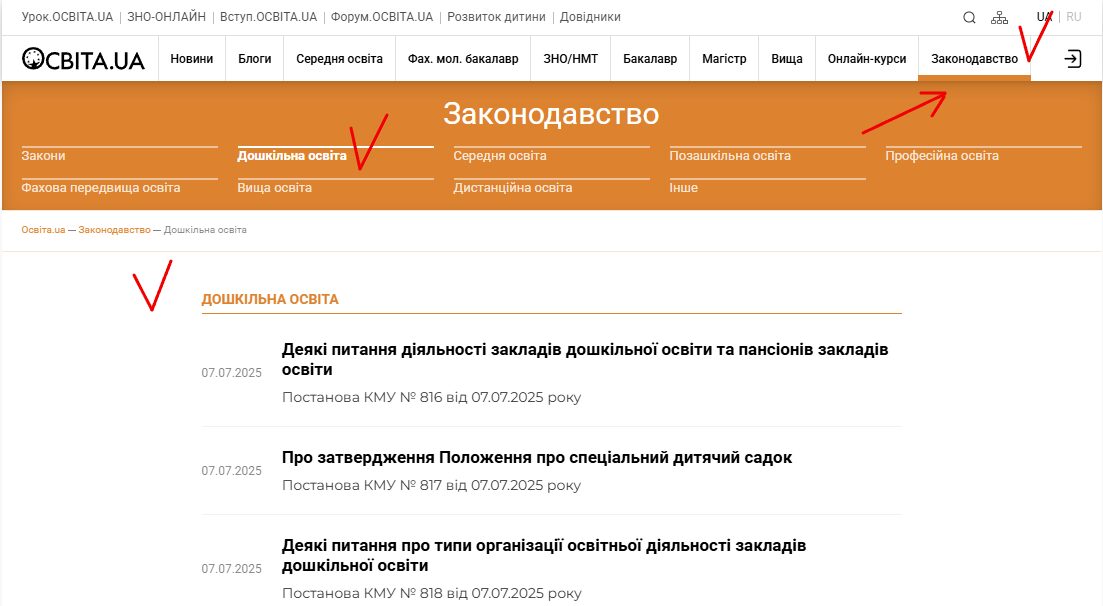1103x606 pixels.
Task: Click the Законодавство breadcrumb link
Action: (113, 230)
